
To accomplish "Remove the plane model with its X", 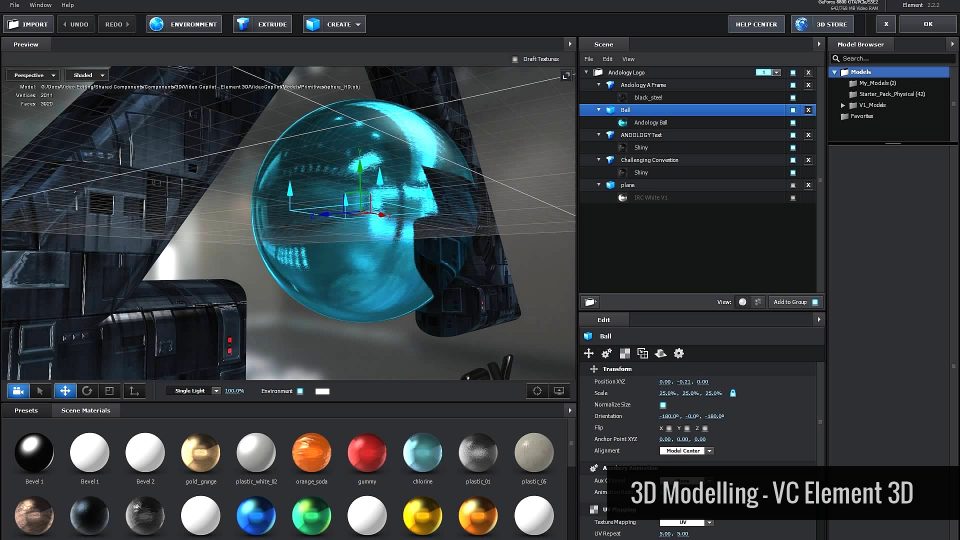I will 808,185.
